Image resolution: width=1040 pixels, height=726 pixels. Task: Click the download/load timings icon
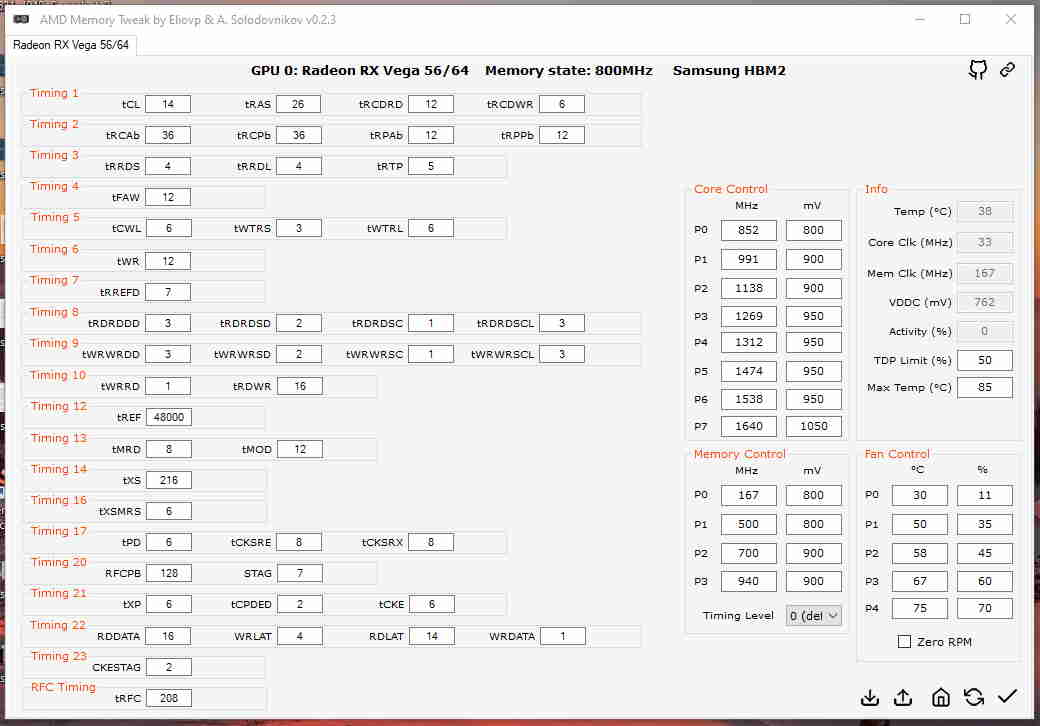(x=870, y=697)
